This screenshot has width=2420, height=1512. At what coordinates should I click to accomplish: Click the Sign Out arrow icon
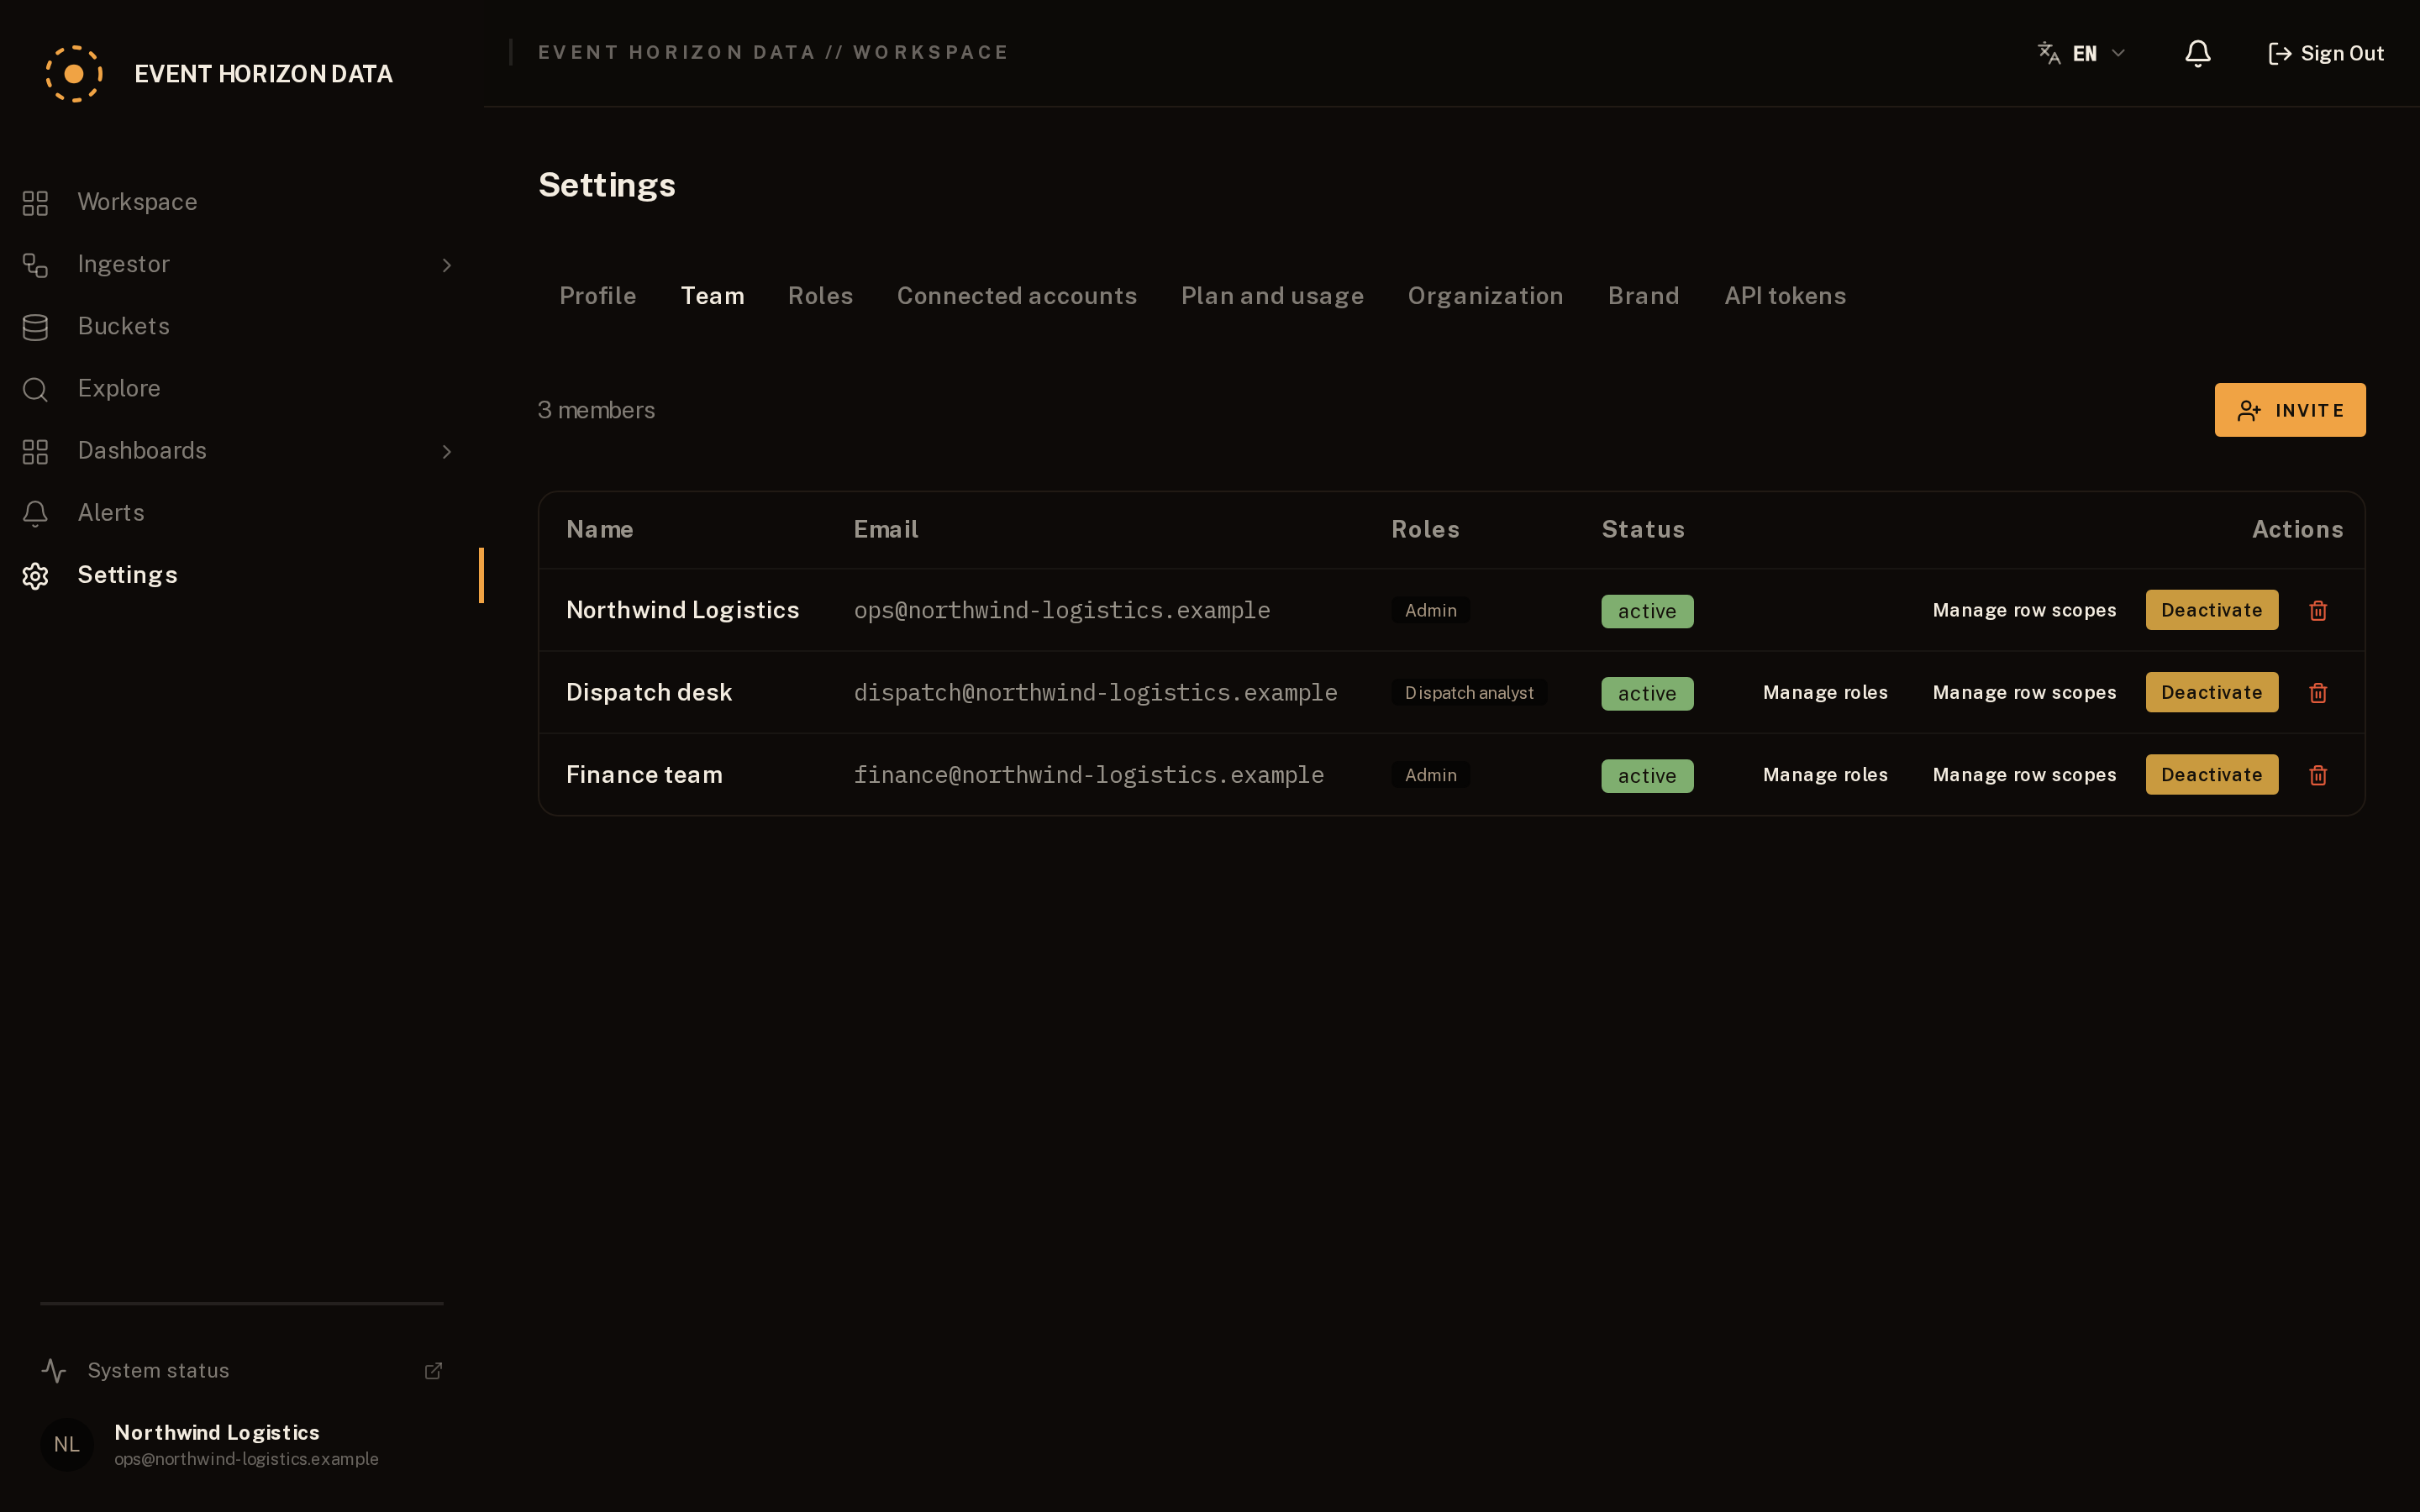2279,54
